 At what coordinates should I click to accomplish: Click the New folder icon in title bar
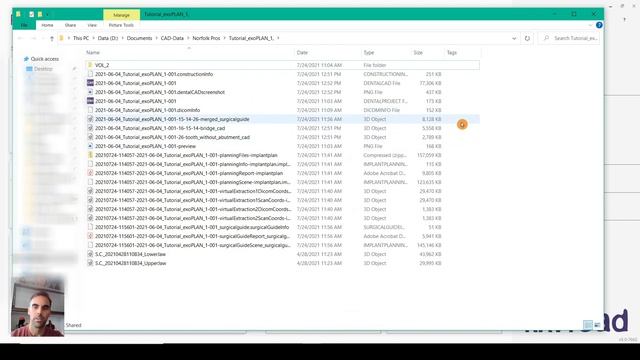point(40,14)
